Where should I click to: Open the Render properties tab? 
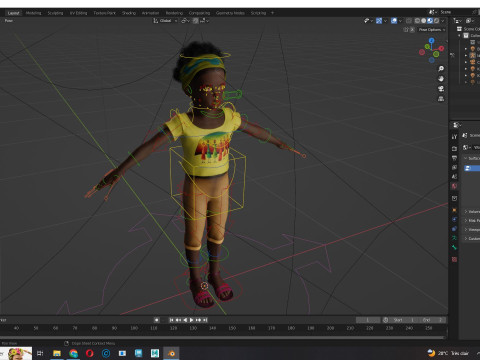[x=454, y=148]
